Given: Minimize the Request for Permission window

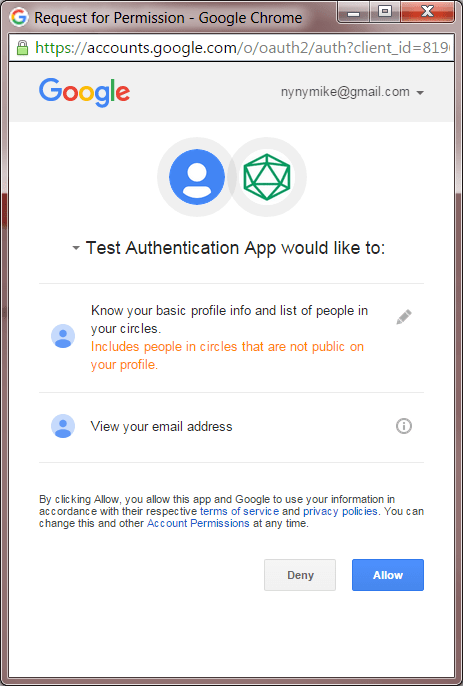Looking at the screenshot, I should [354, 12].
